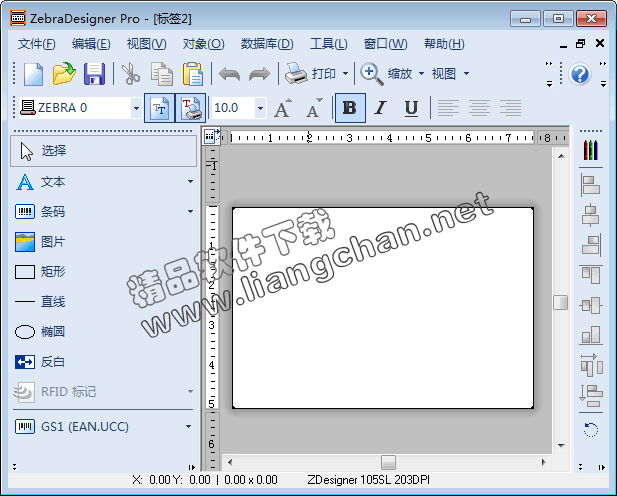The height and width of the screenshot is (496, 617).
Task: Click the 10.0 font size field
Action: (x=234, y=108)
